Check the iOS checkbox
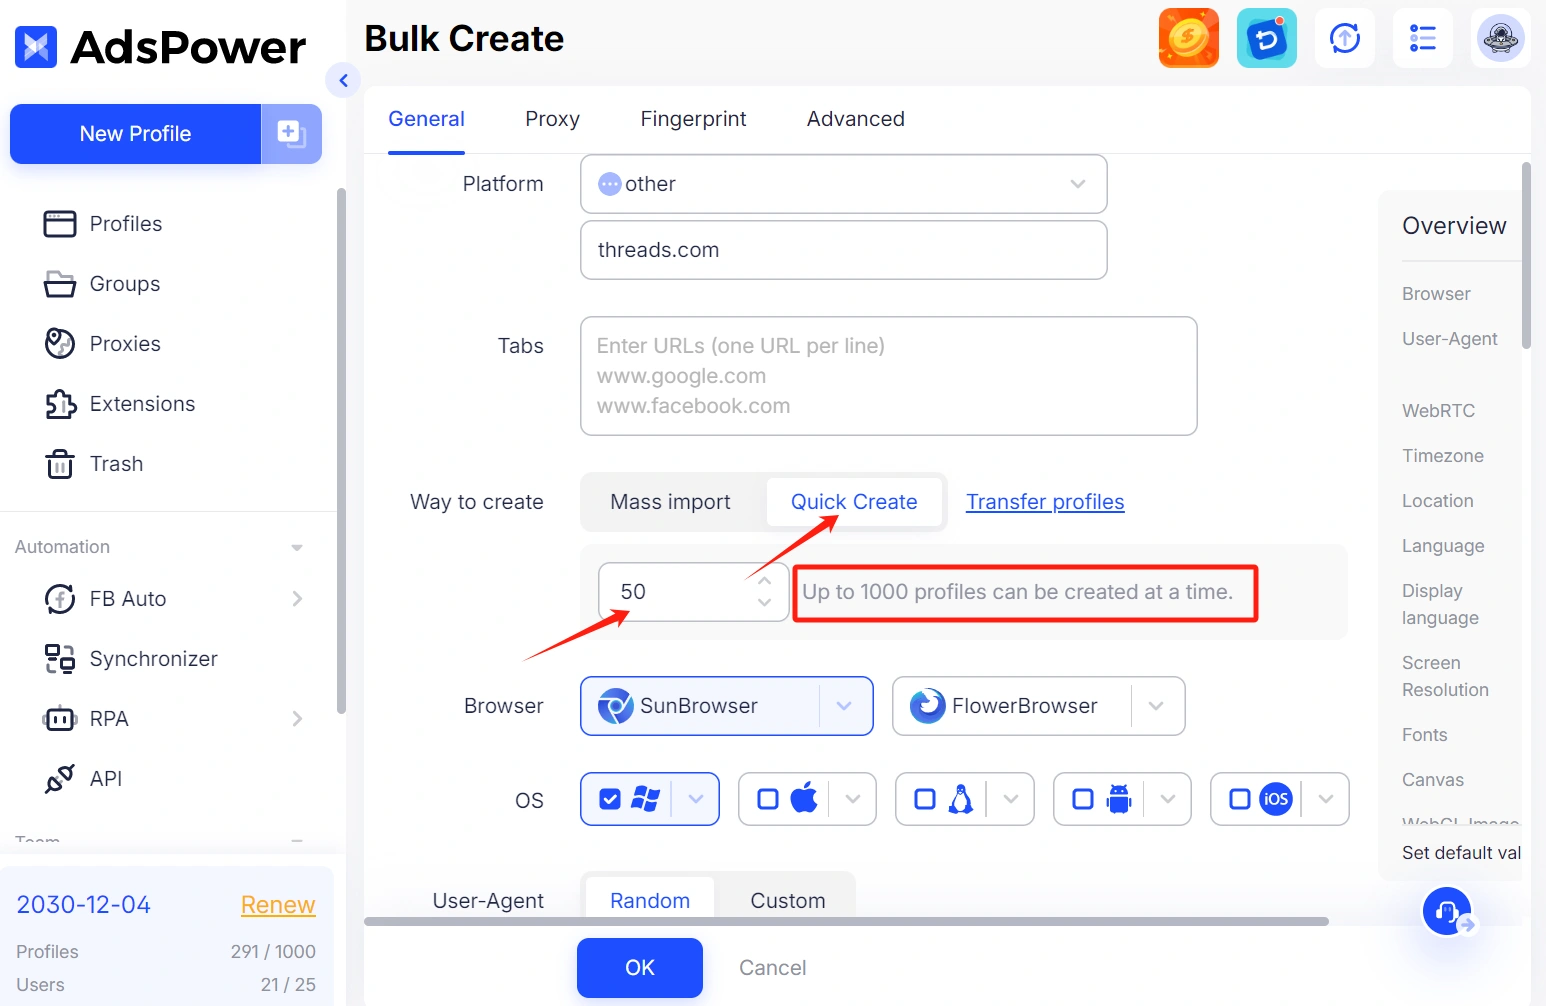 click(1240, 799)
